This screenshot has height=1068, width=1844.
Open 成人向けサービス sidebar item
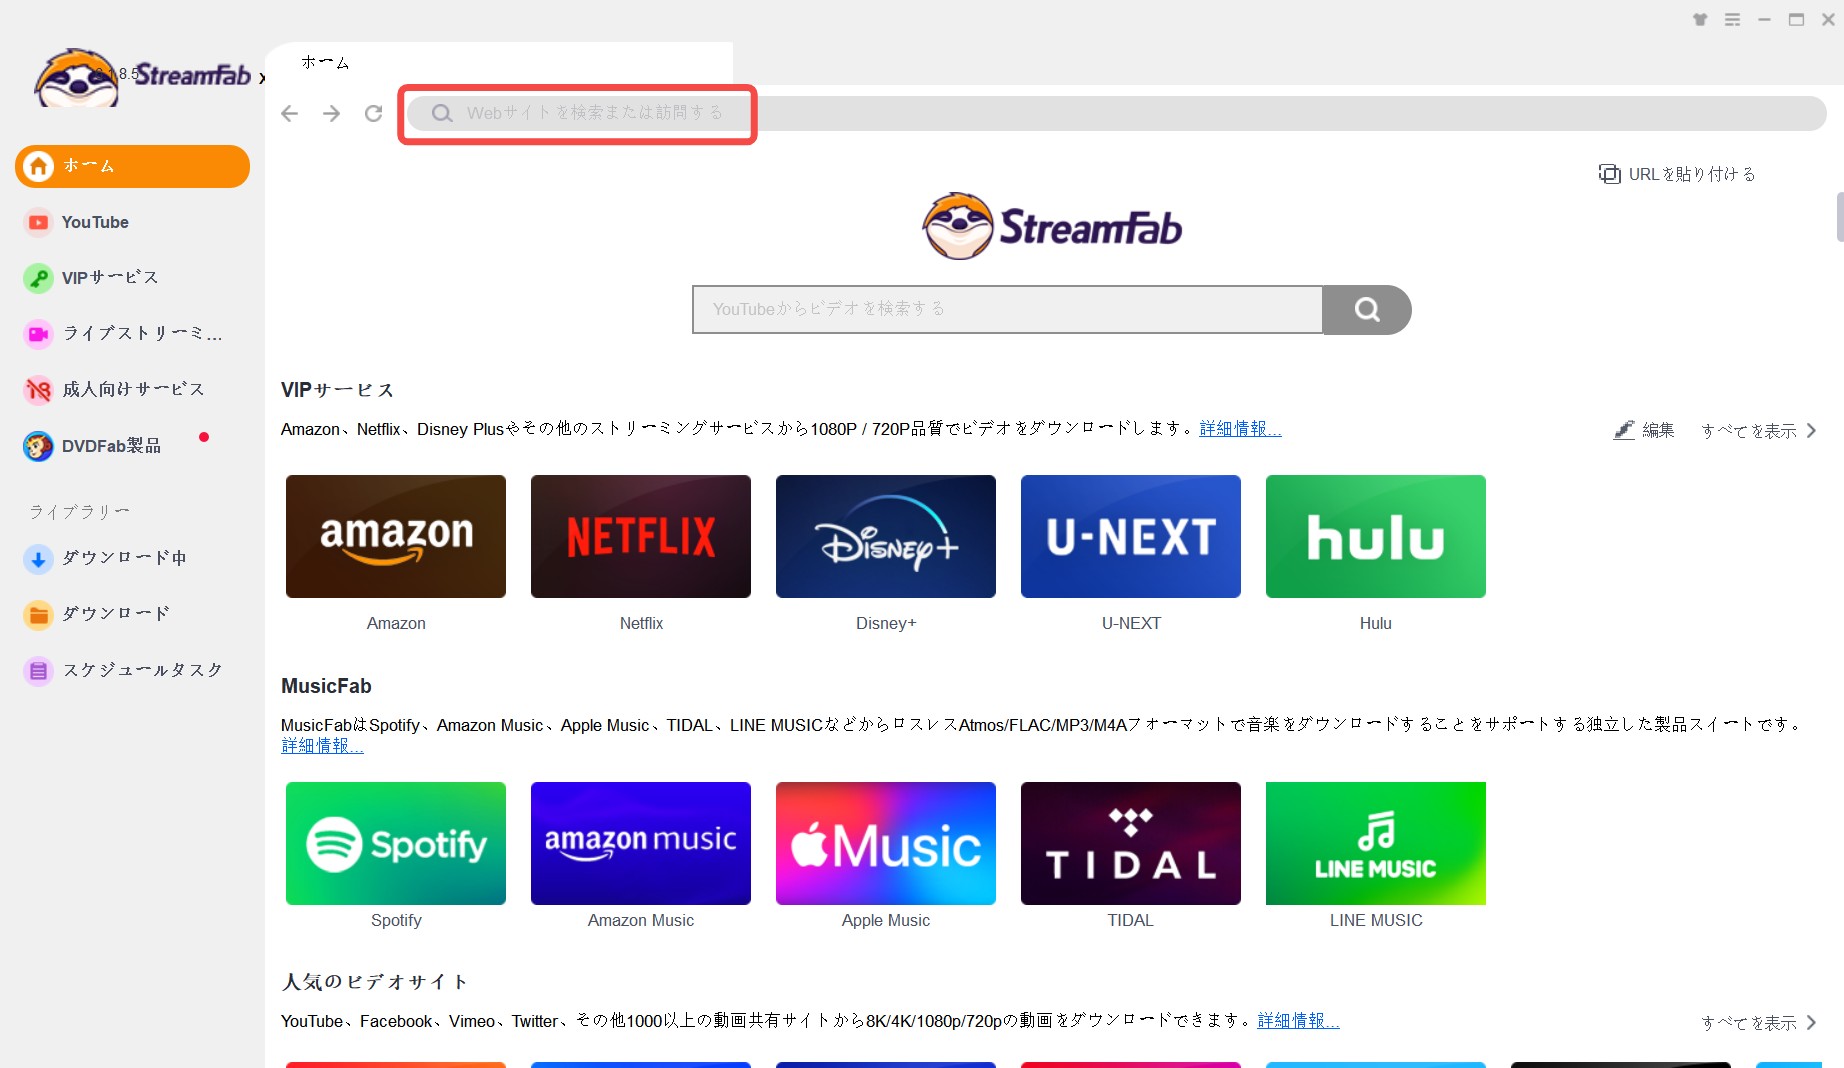click(x=132, y=389)
